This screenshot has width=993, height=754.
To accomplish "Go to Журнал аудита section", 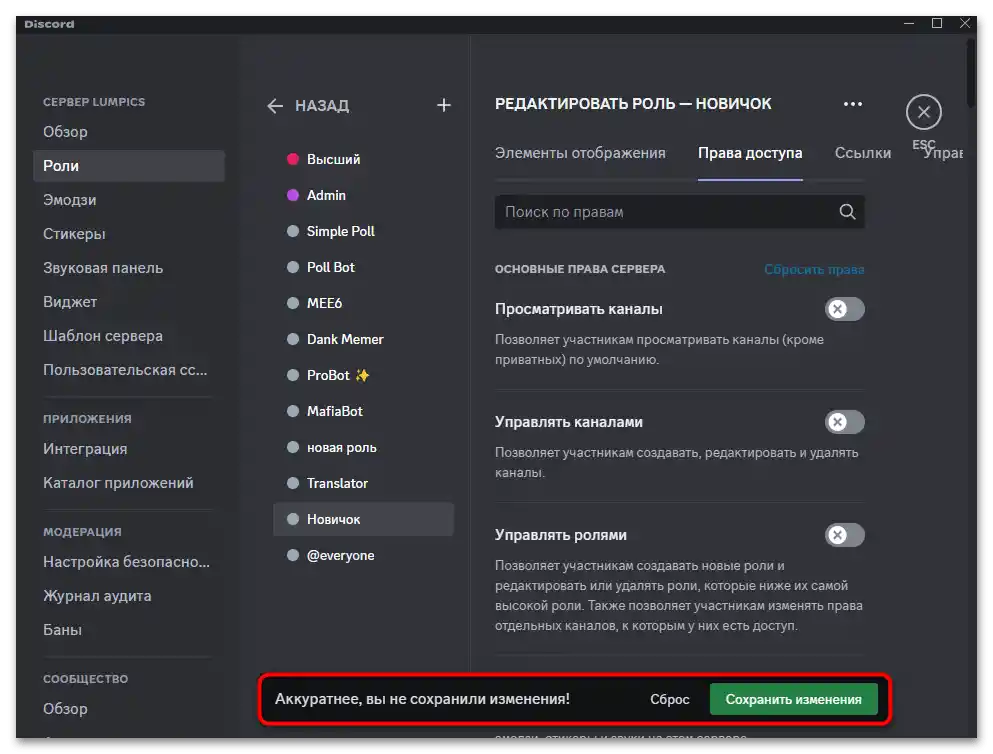I will pyautogui.click(x=97, y=596).
